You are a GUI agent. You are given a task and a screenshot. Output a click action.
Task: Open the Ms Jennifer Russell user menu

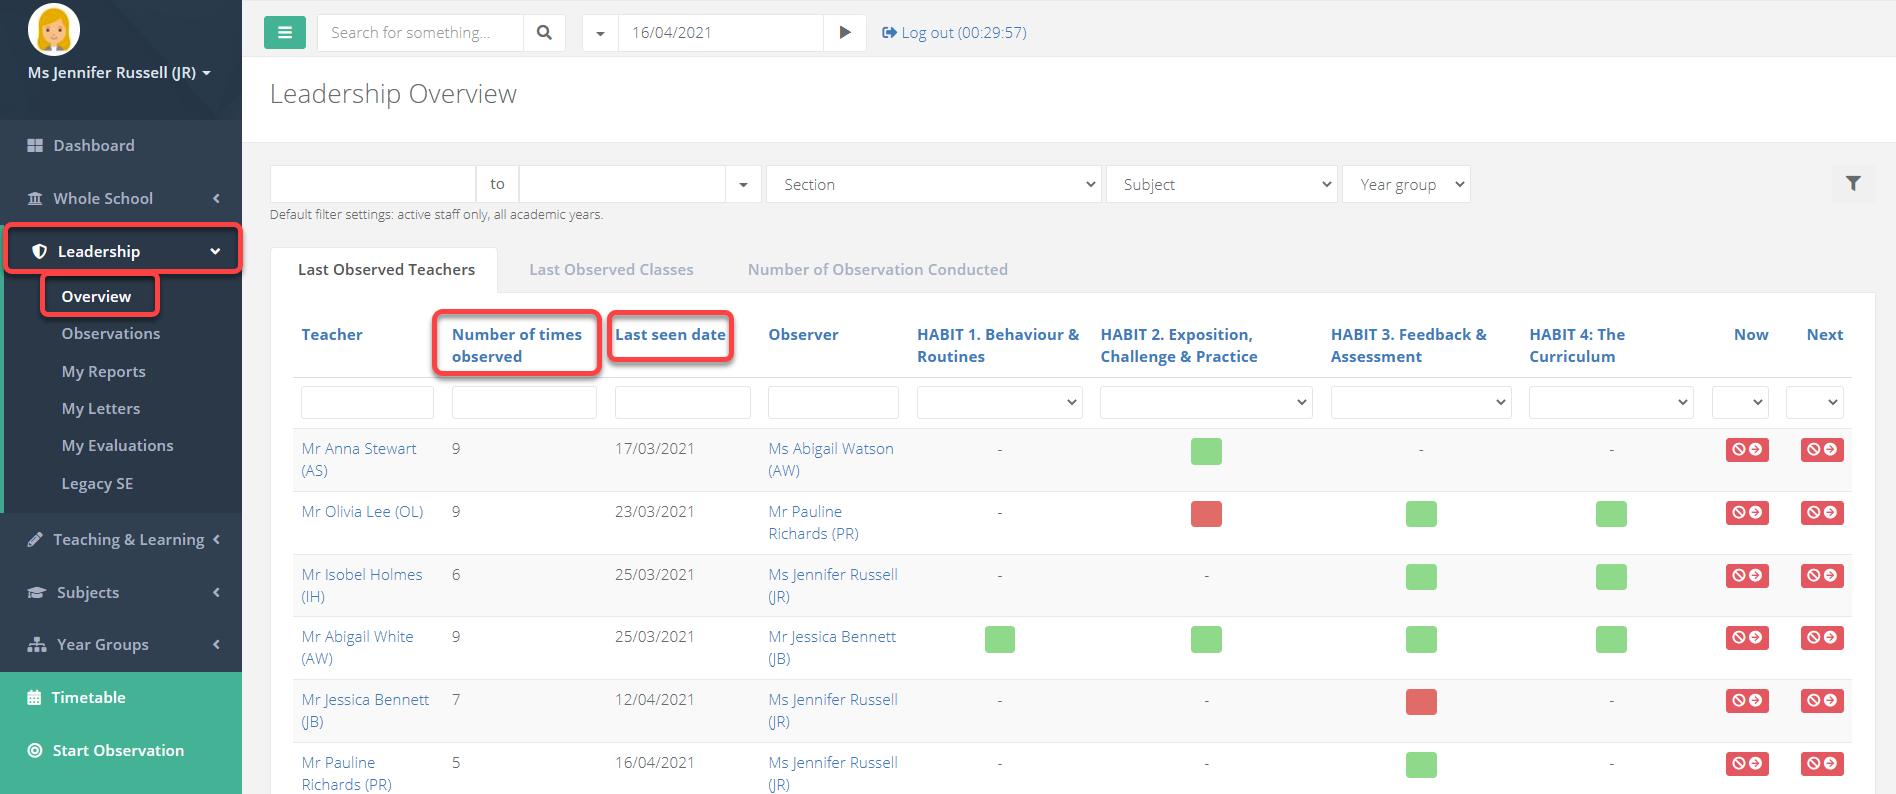click(119, 72)
